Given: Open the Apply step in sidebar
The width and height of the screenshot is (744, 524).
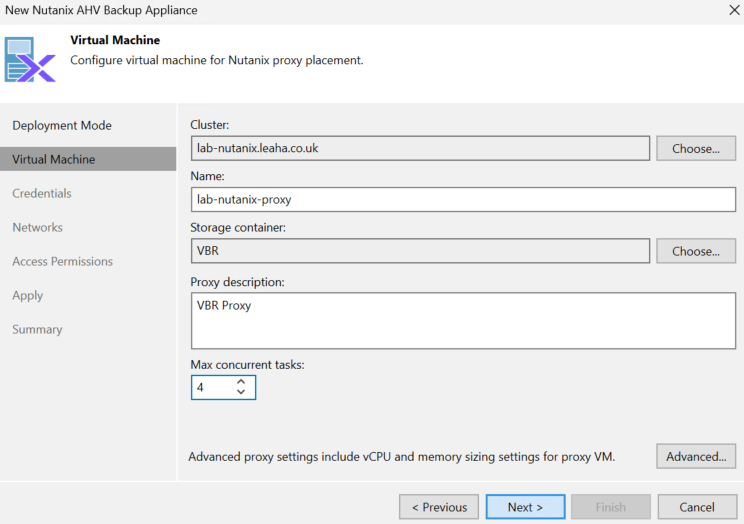Looking at the screenshot, I should coord(28,295).
